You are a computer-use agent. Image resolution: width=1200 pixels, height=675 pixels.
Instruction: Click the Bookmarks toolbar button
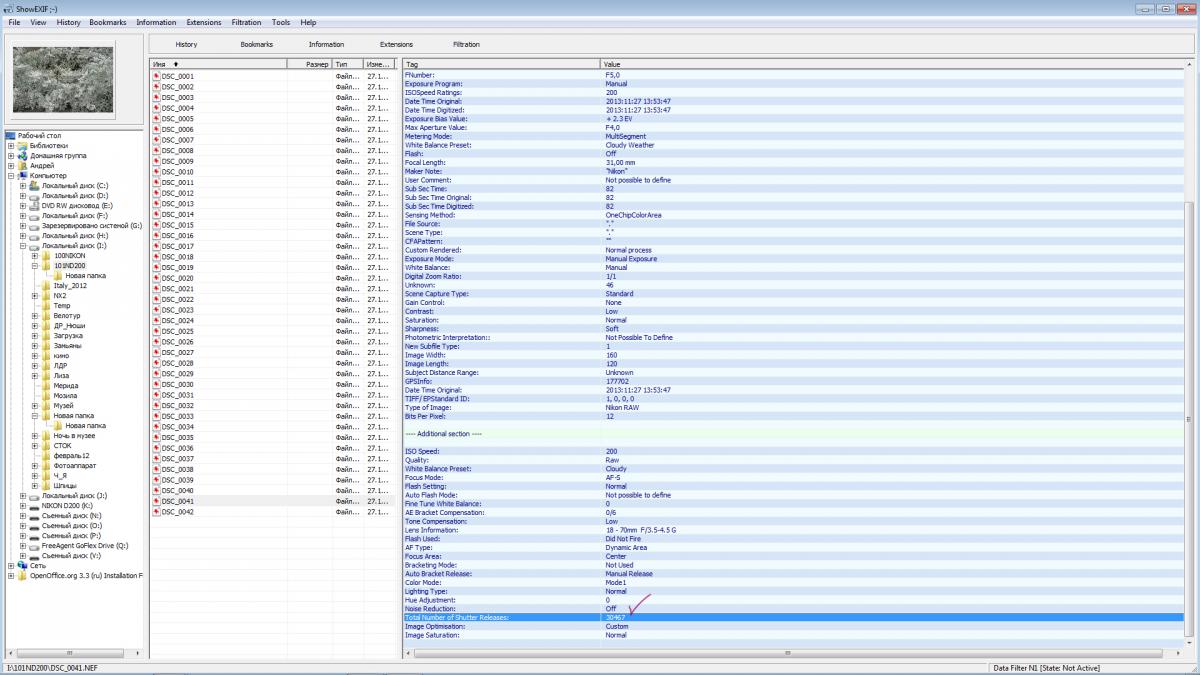[256, 44]
